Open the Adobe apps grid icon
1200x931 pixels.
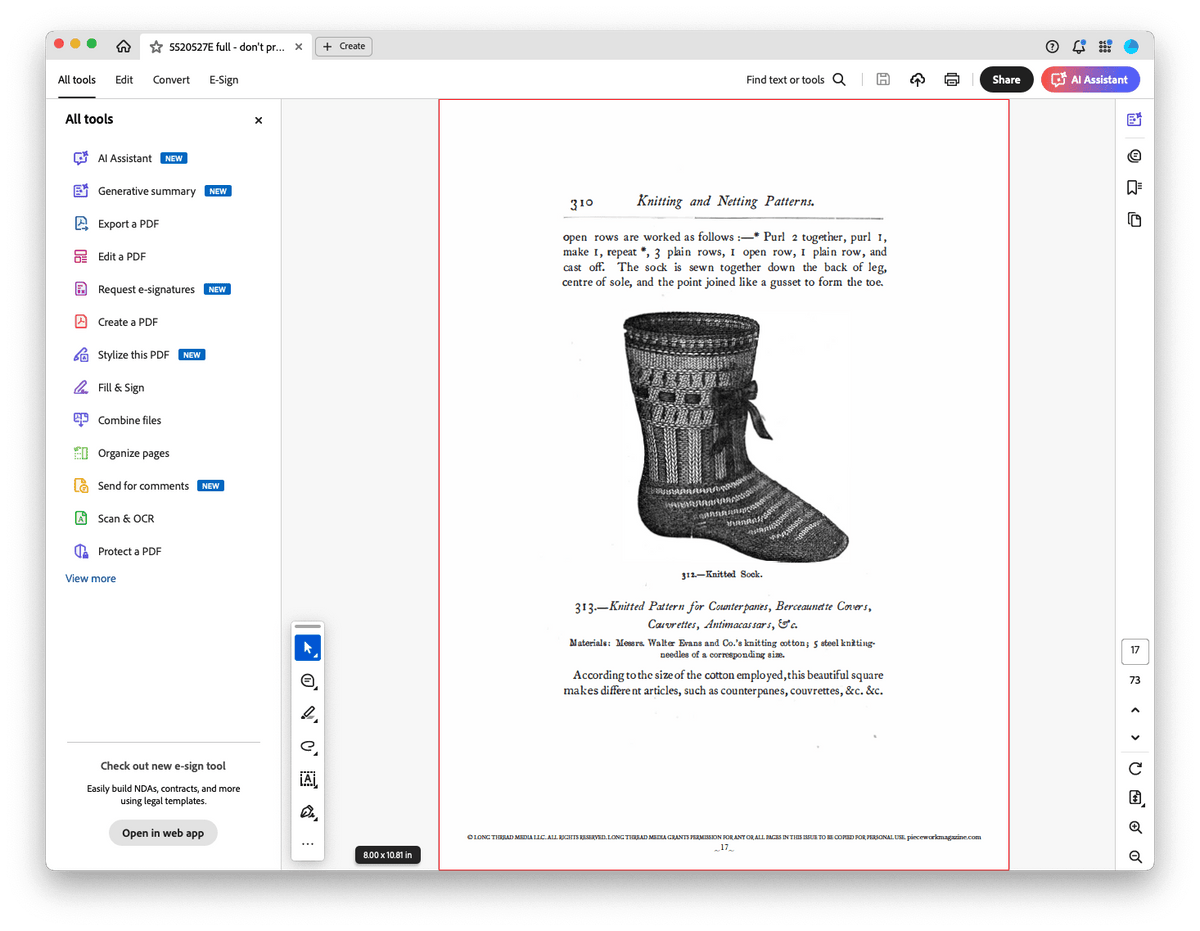(x=1105, y=46)
